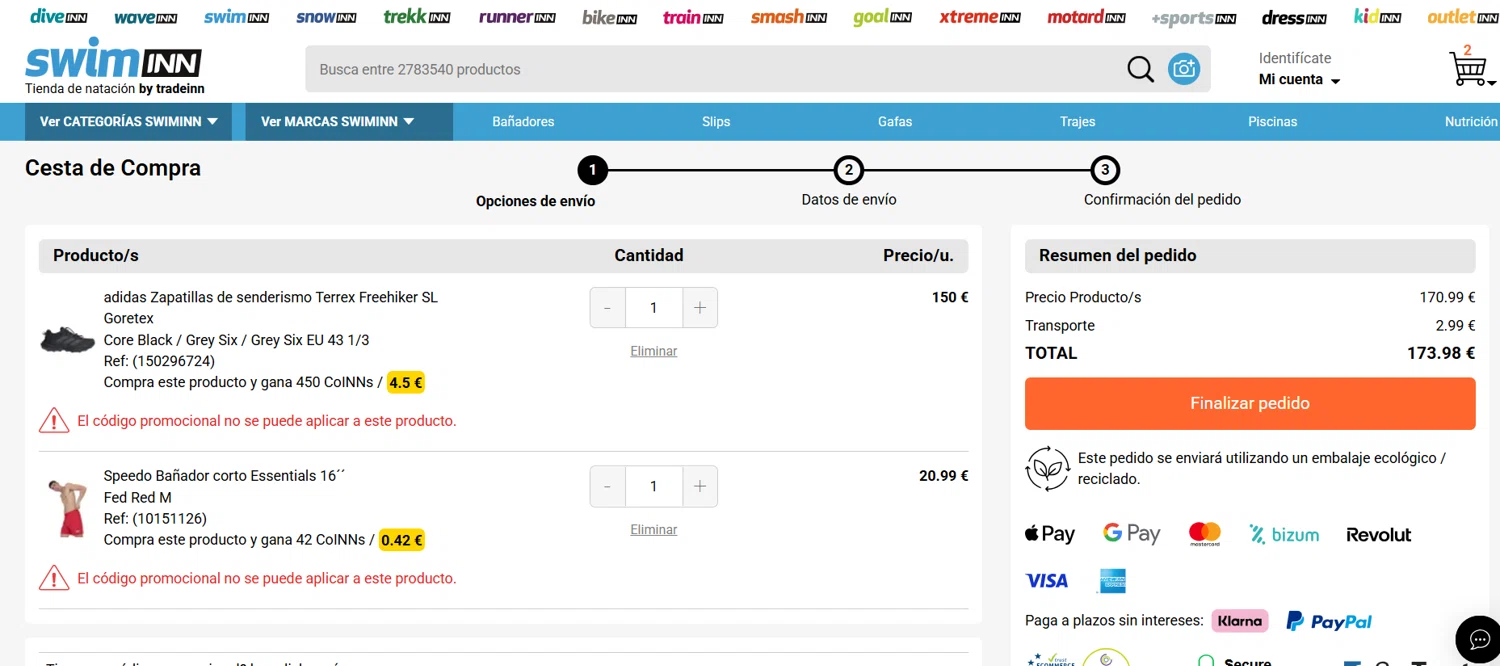1500x666 pixels.
Task: Increase quantity of adidas Terrex Freehiker
Action: tap(700, 308)
